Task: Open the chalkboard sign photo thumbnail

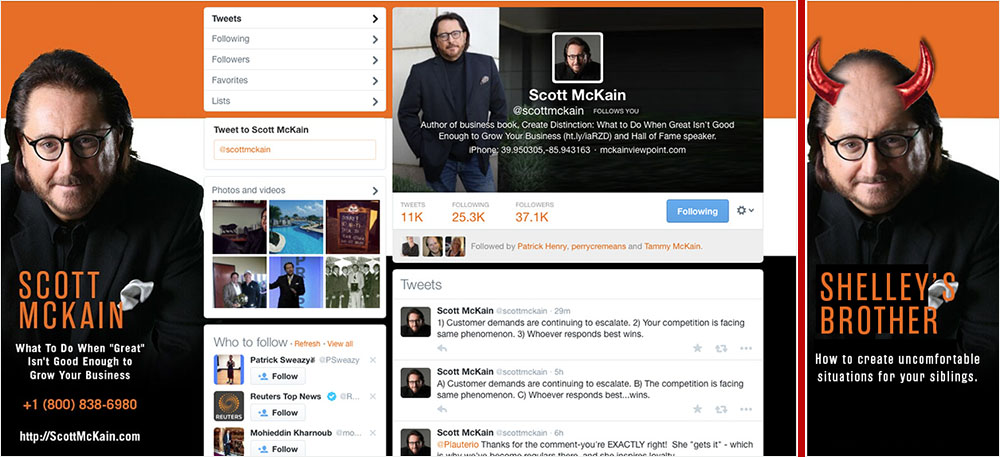Action: pyautogui.click(x=353, y=227)
